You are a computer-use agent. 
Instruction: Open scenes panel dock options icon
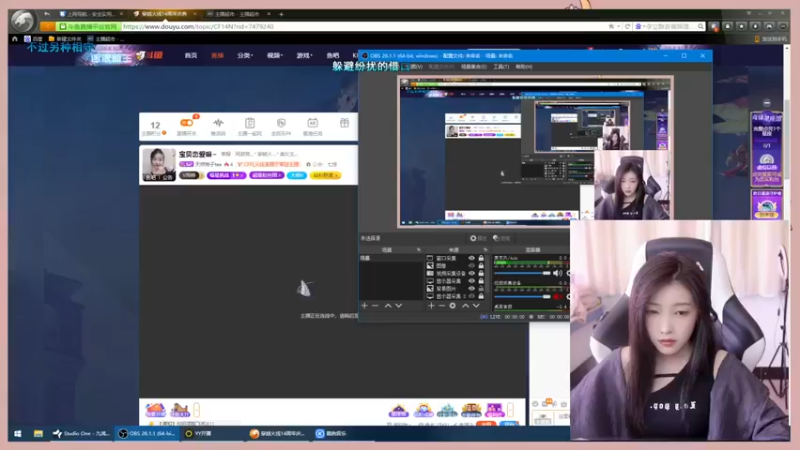click(x=419, y=250)
